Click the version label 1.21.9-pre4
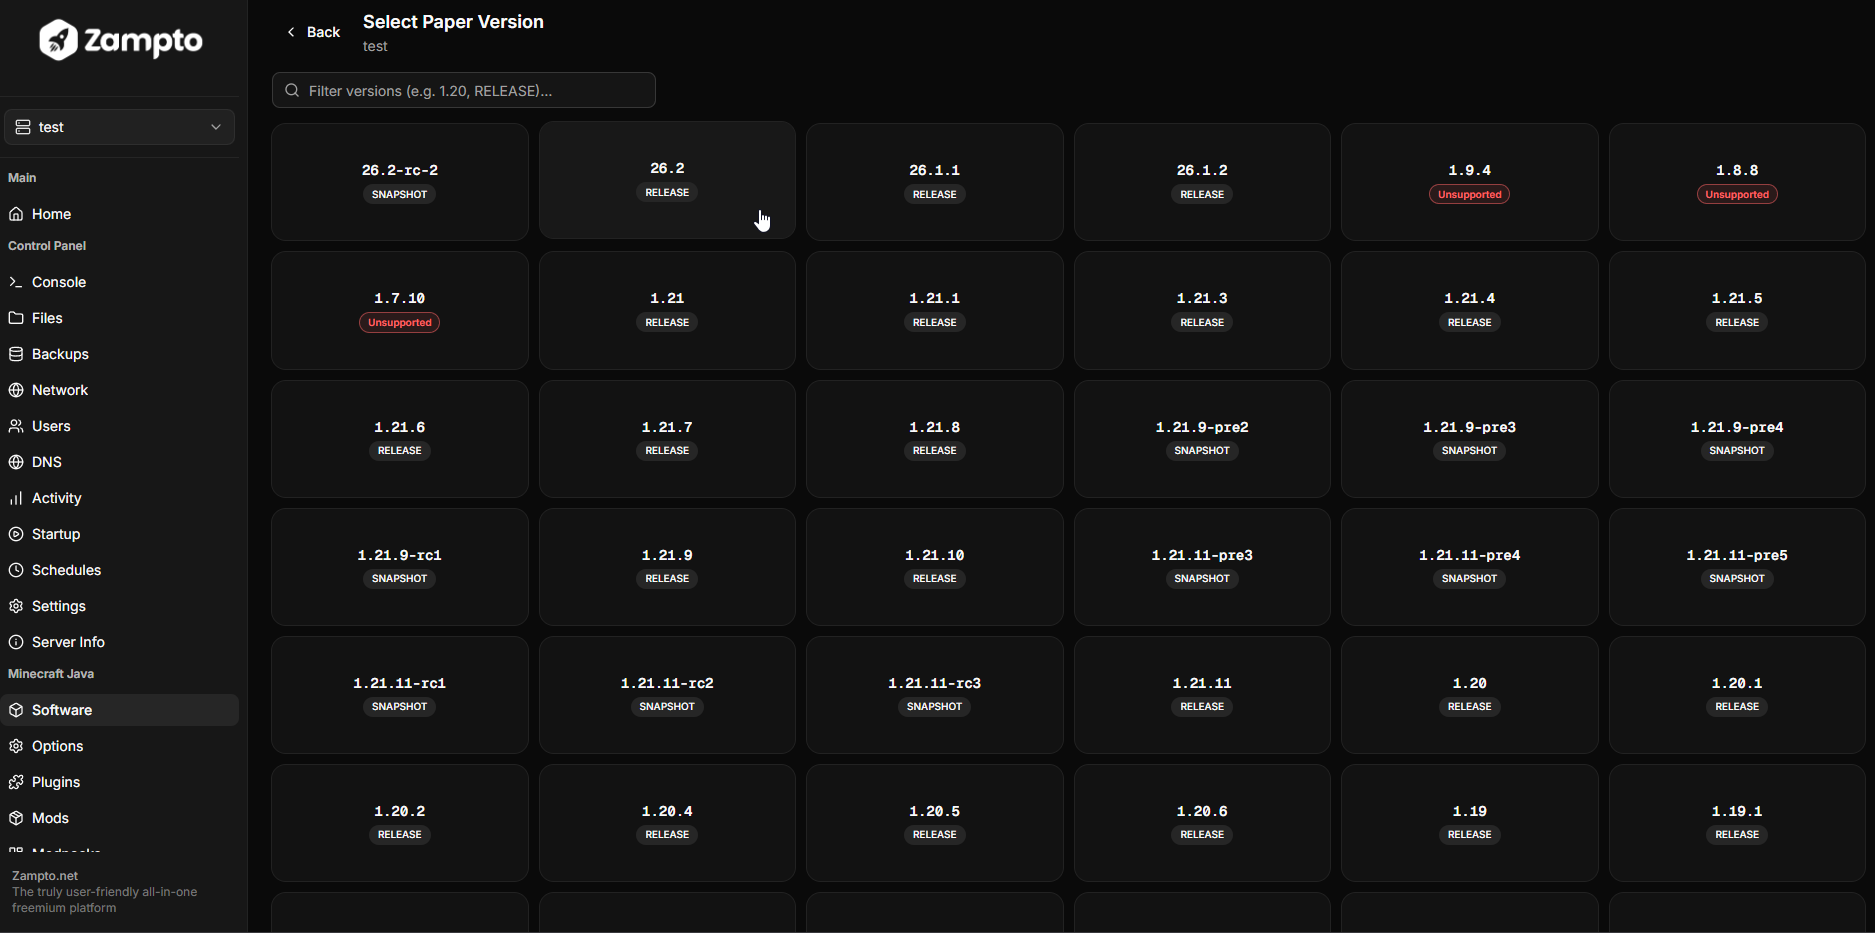Screen dimensions: 1875x933 1737,427
